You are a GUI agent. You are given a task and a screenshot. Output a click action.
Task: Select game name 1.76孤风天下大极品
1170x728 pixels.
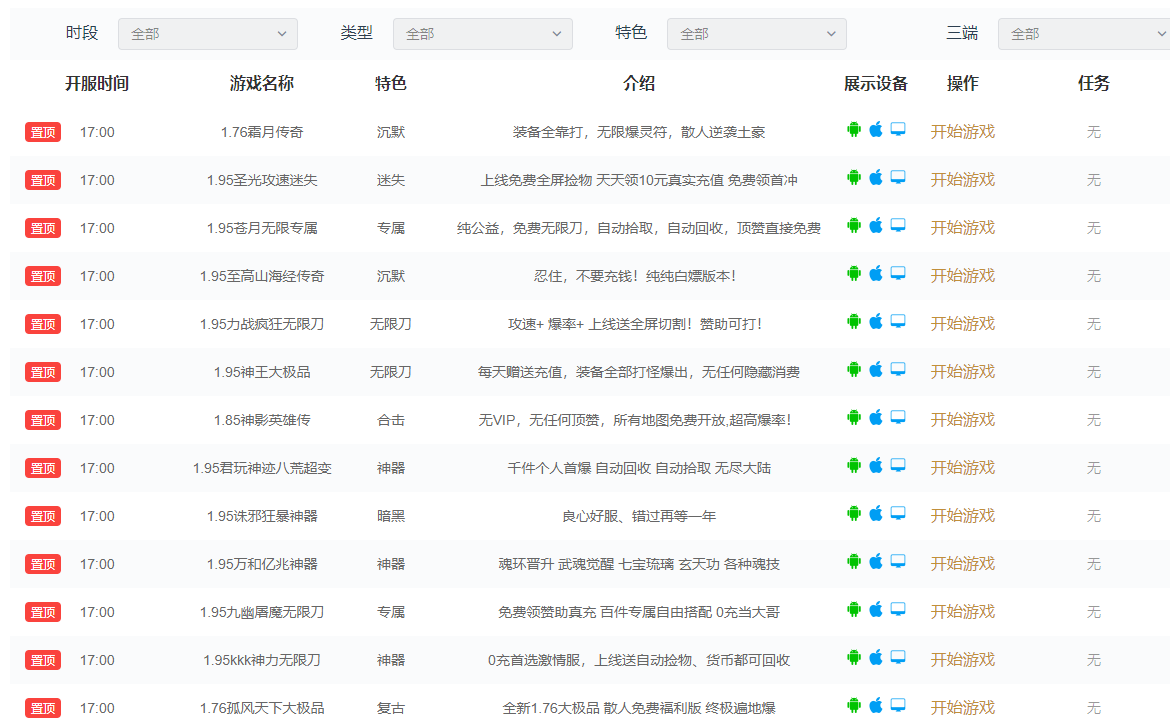coord(262,708)
